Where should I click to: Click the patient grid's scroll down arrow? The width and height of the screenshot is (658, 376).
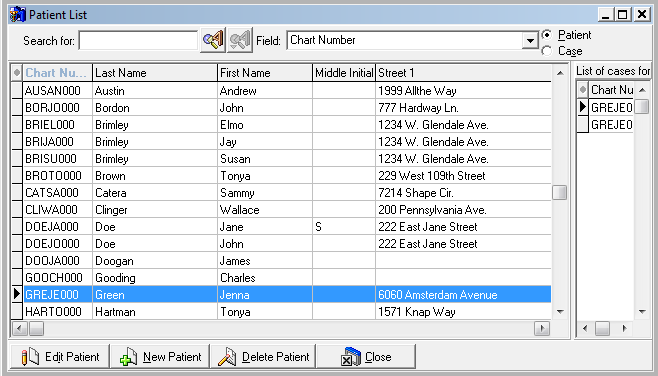560,312
